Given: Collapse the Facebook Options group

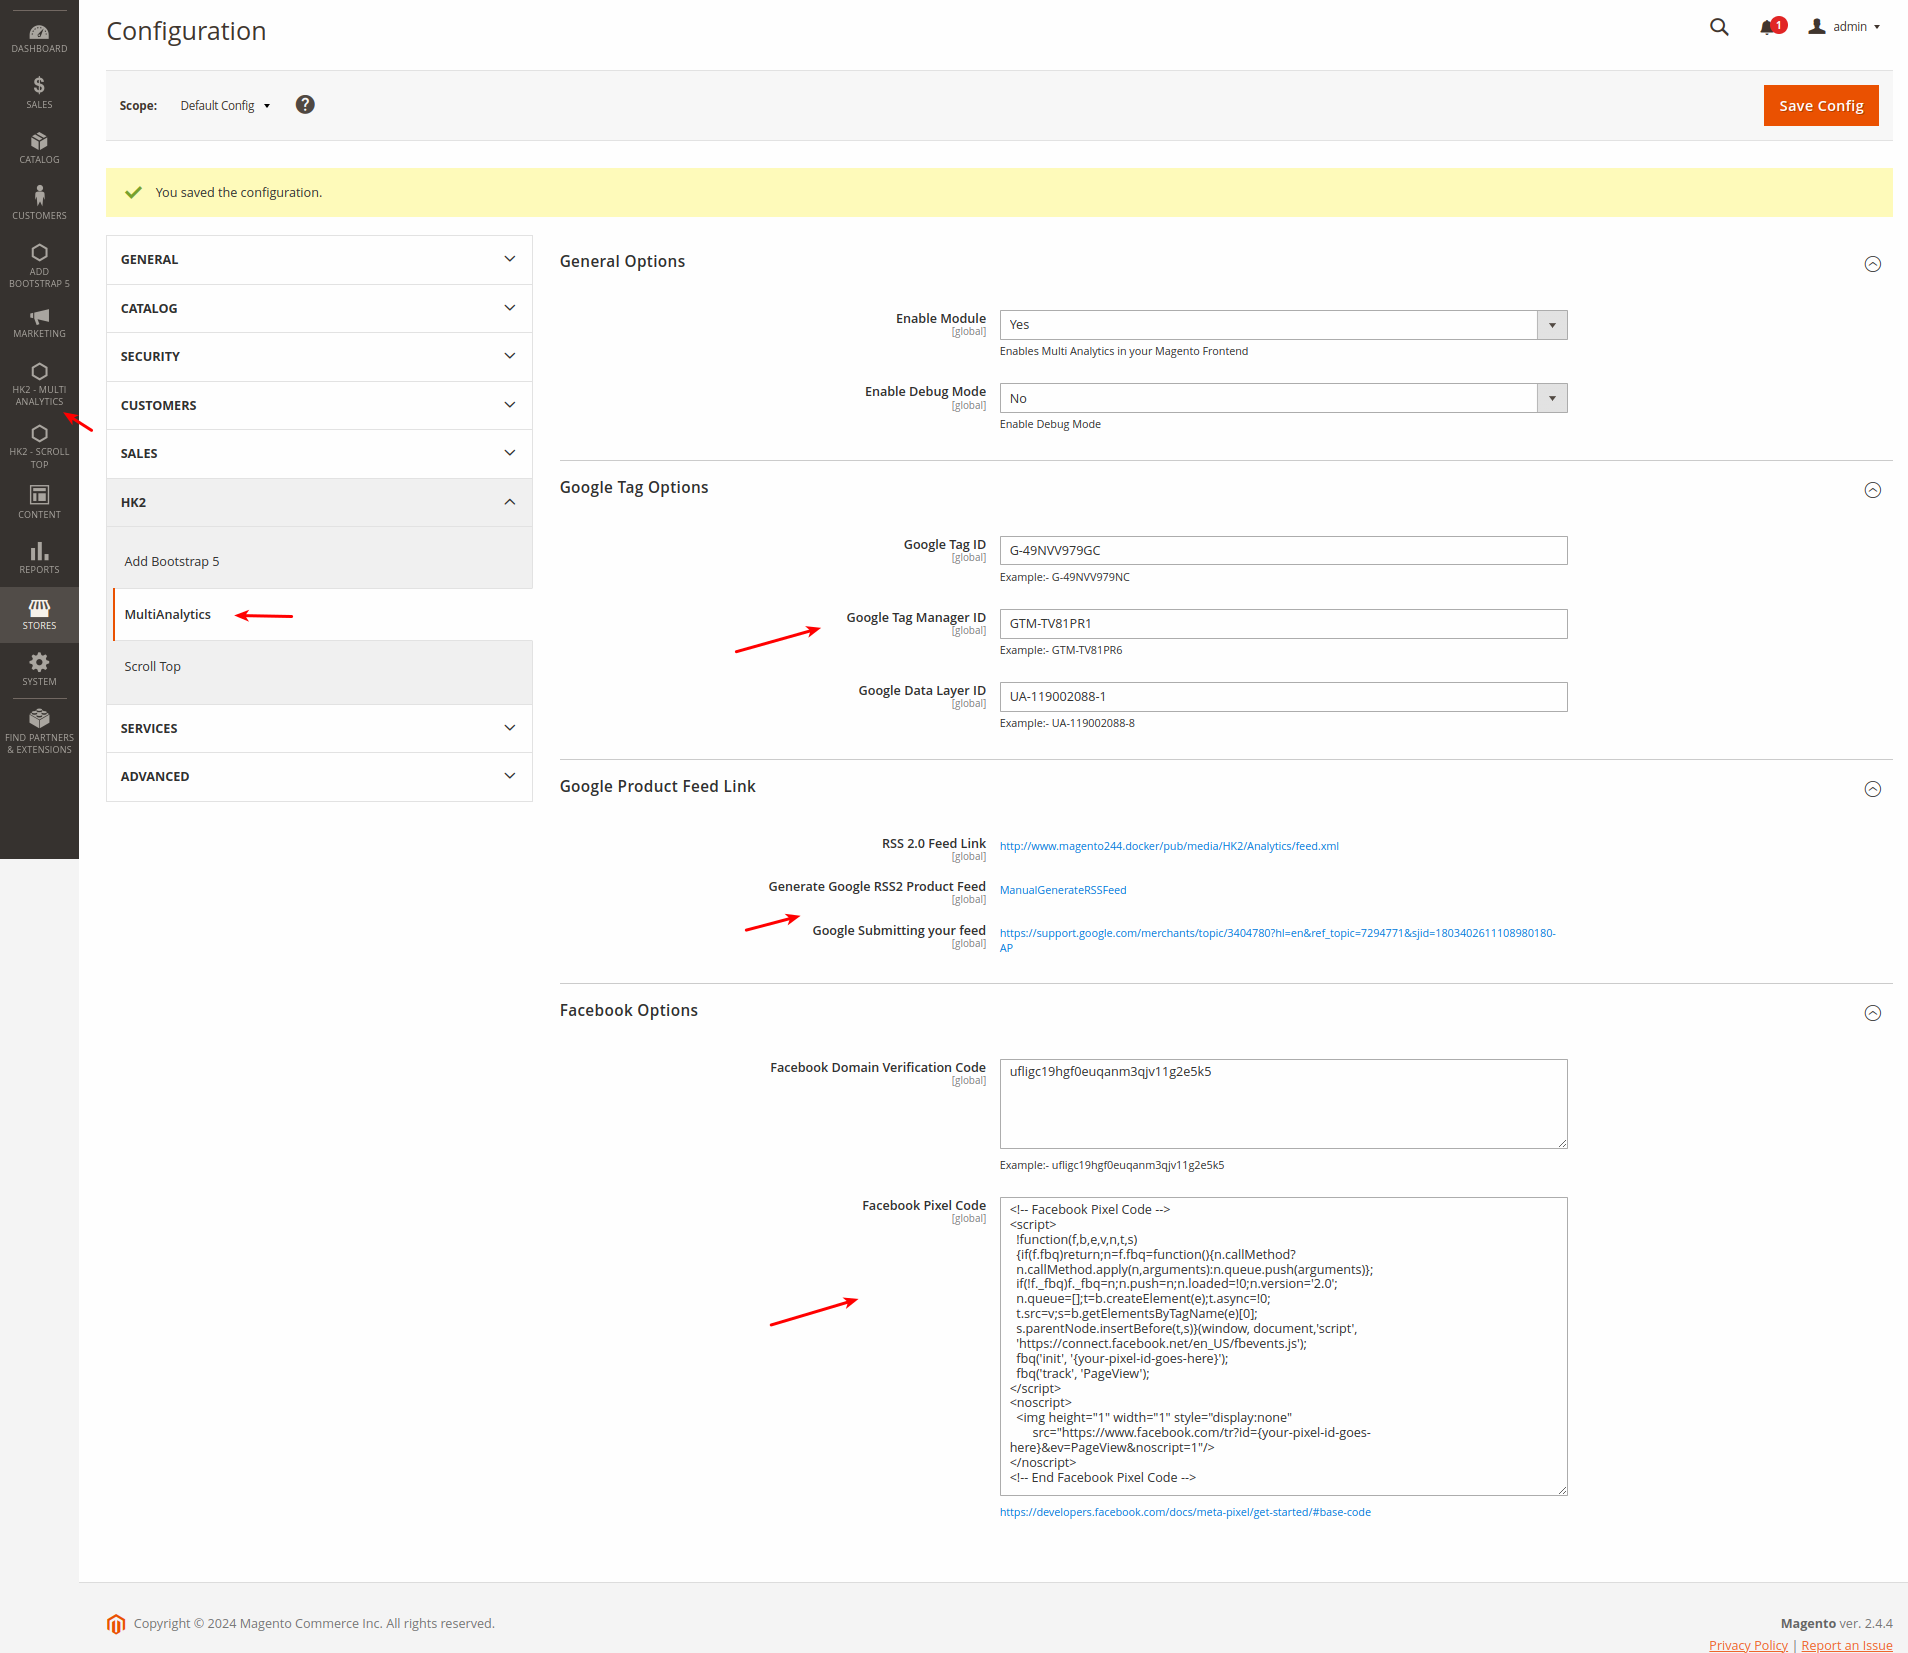Looking at the screenshot, I should click(1873, 1013).
